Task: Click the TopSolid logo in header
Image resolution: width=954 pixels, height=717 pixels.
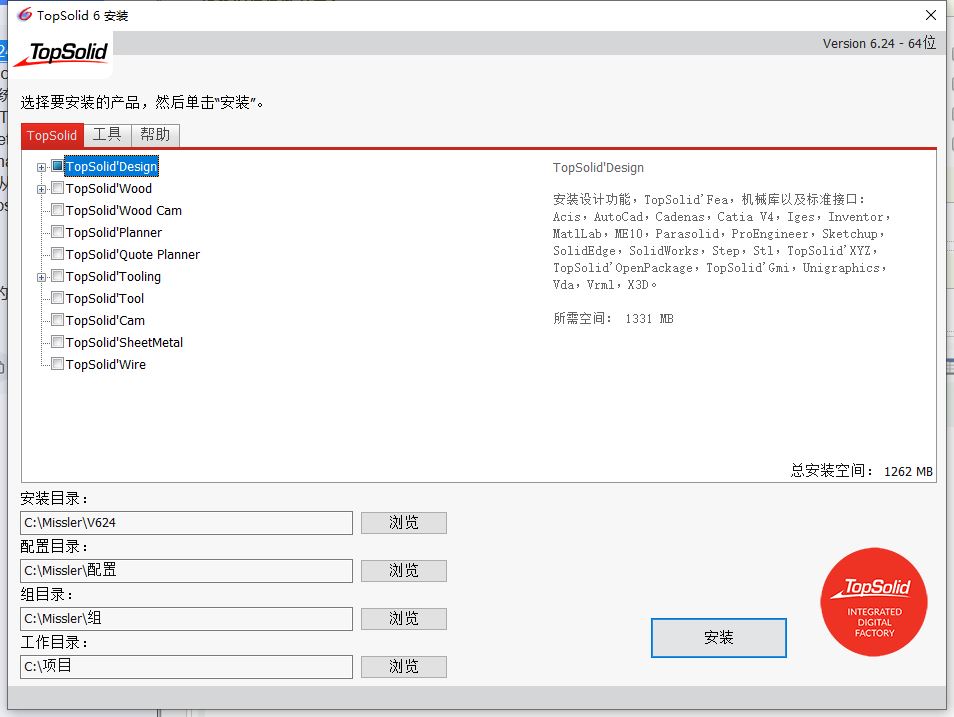Action: point(61,54)
